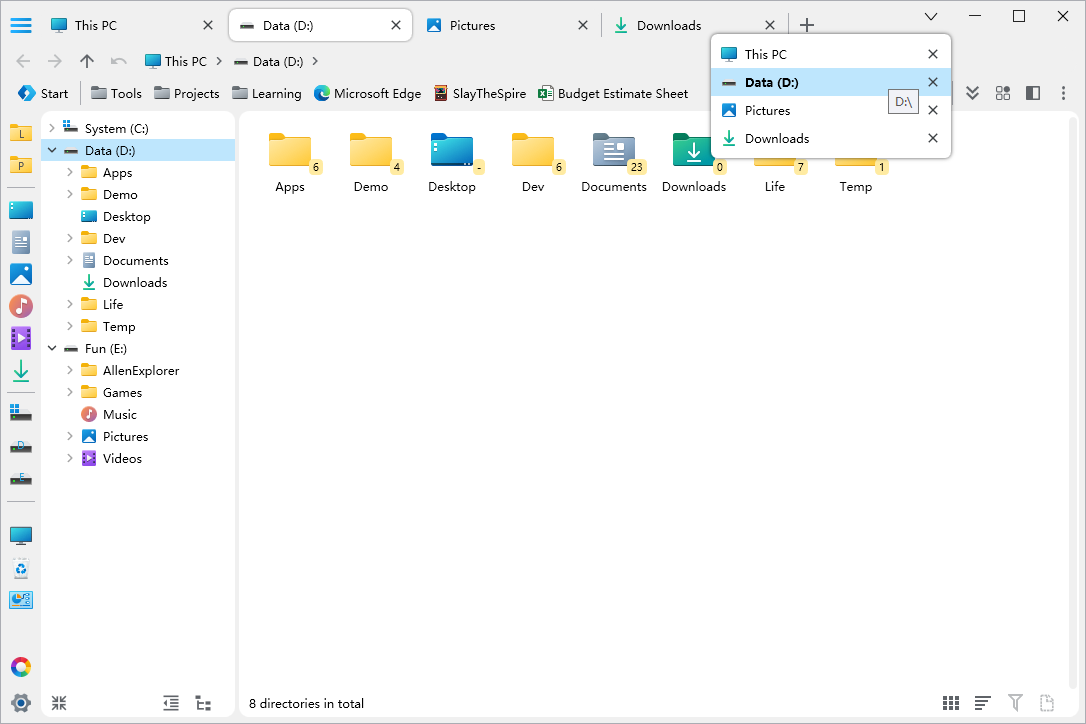Expand the System (C:) tree node

(x=52, y=129)
